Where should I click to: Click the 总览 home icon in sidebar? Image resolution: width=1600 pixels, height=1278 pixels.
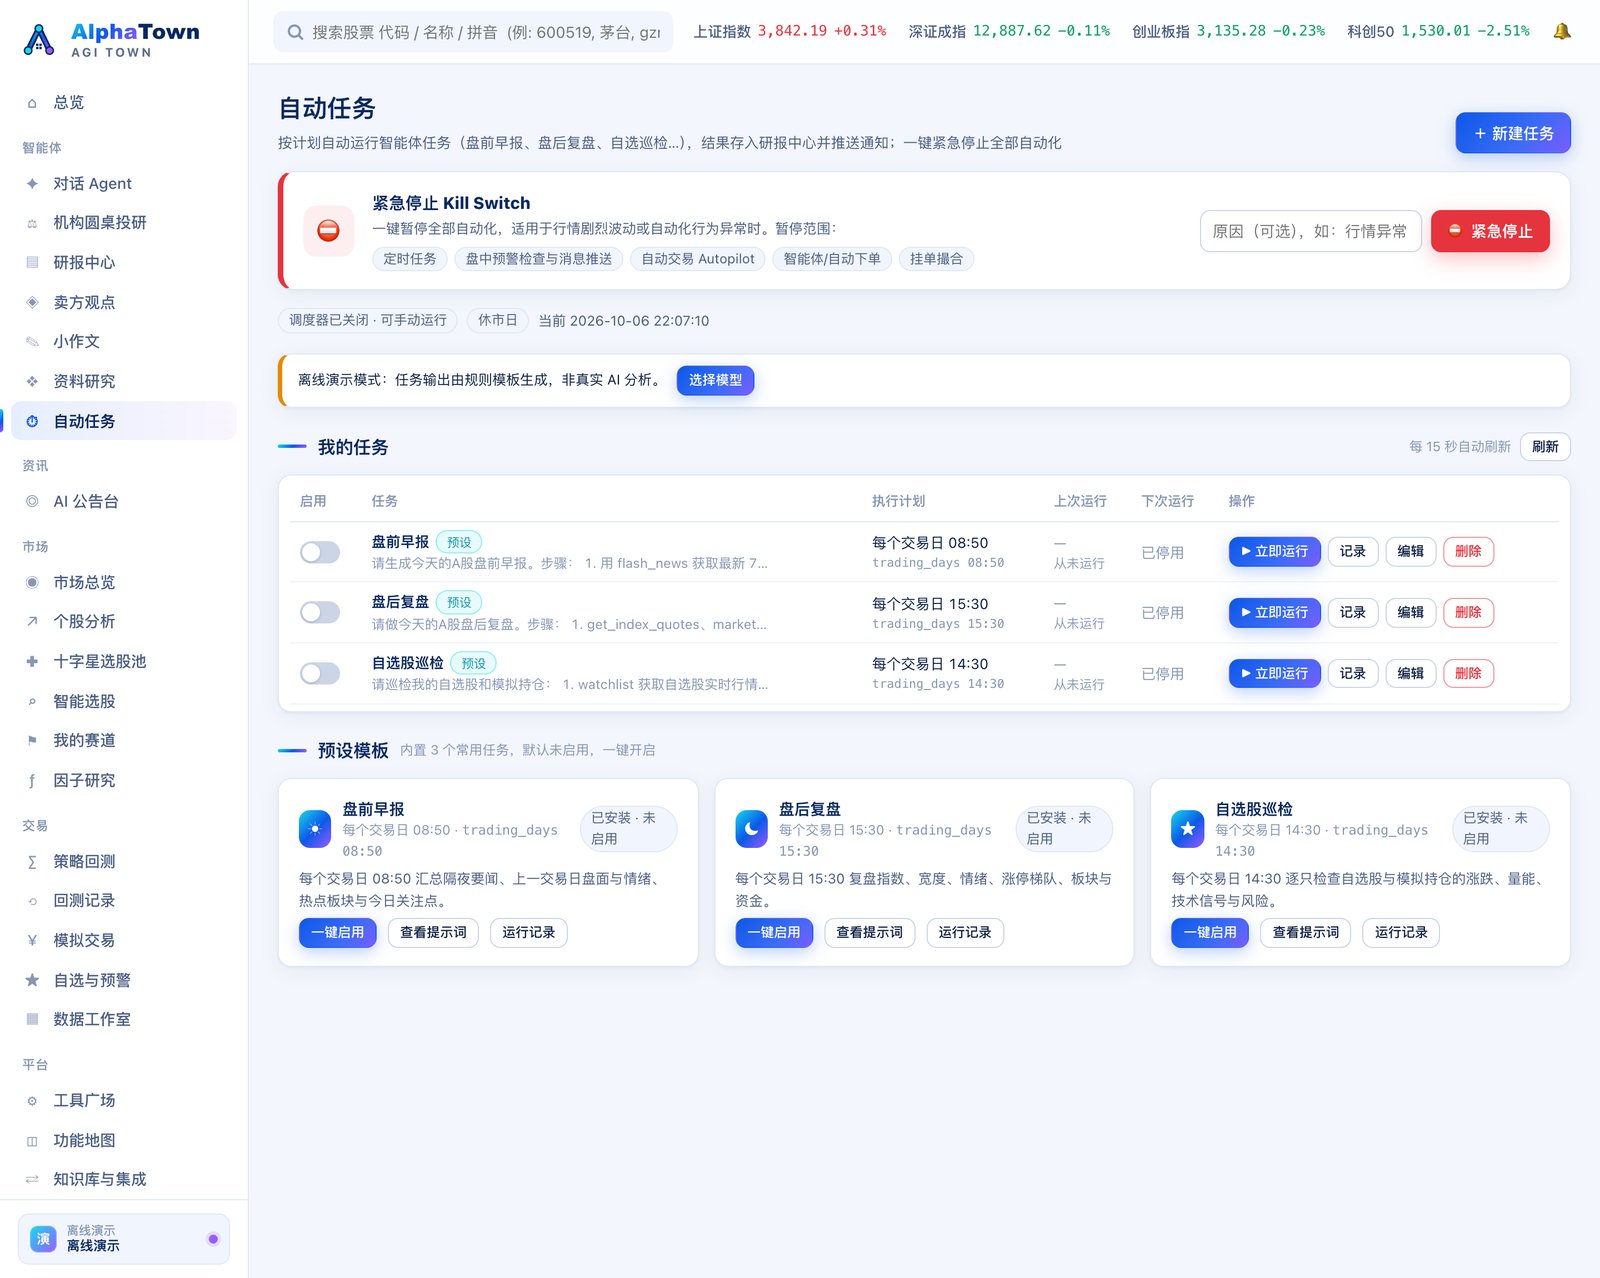pos(32,103)
